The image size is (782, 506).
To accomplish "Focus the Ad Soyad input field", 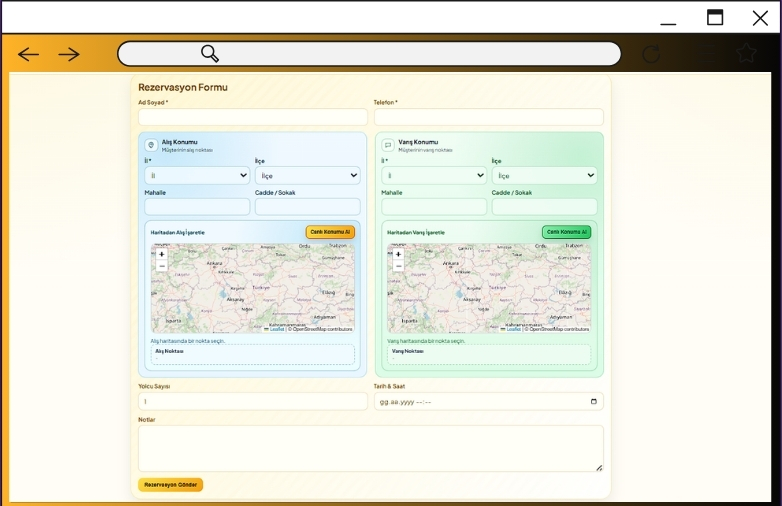I will coord(253,117).
